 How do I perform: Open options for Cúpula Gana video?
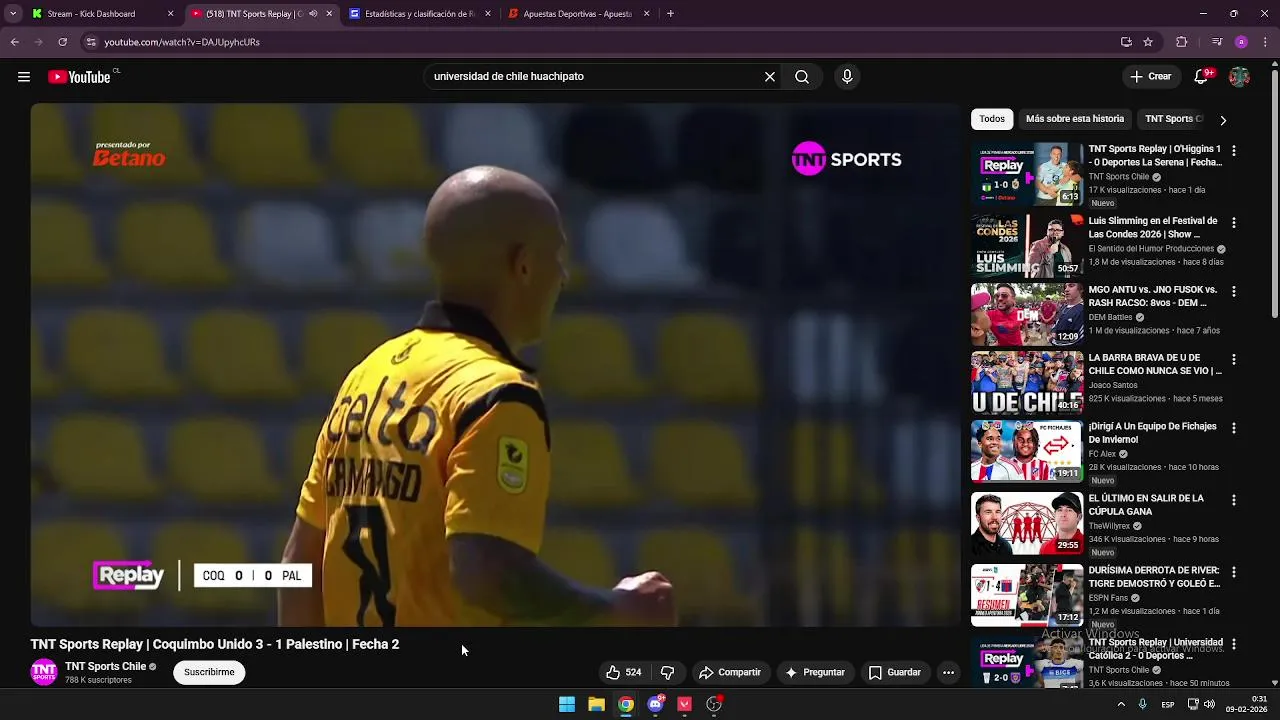click(1234, 500)
